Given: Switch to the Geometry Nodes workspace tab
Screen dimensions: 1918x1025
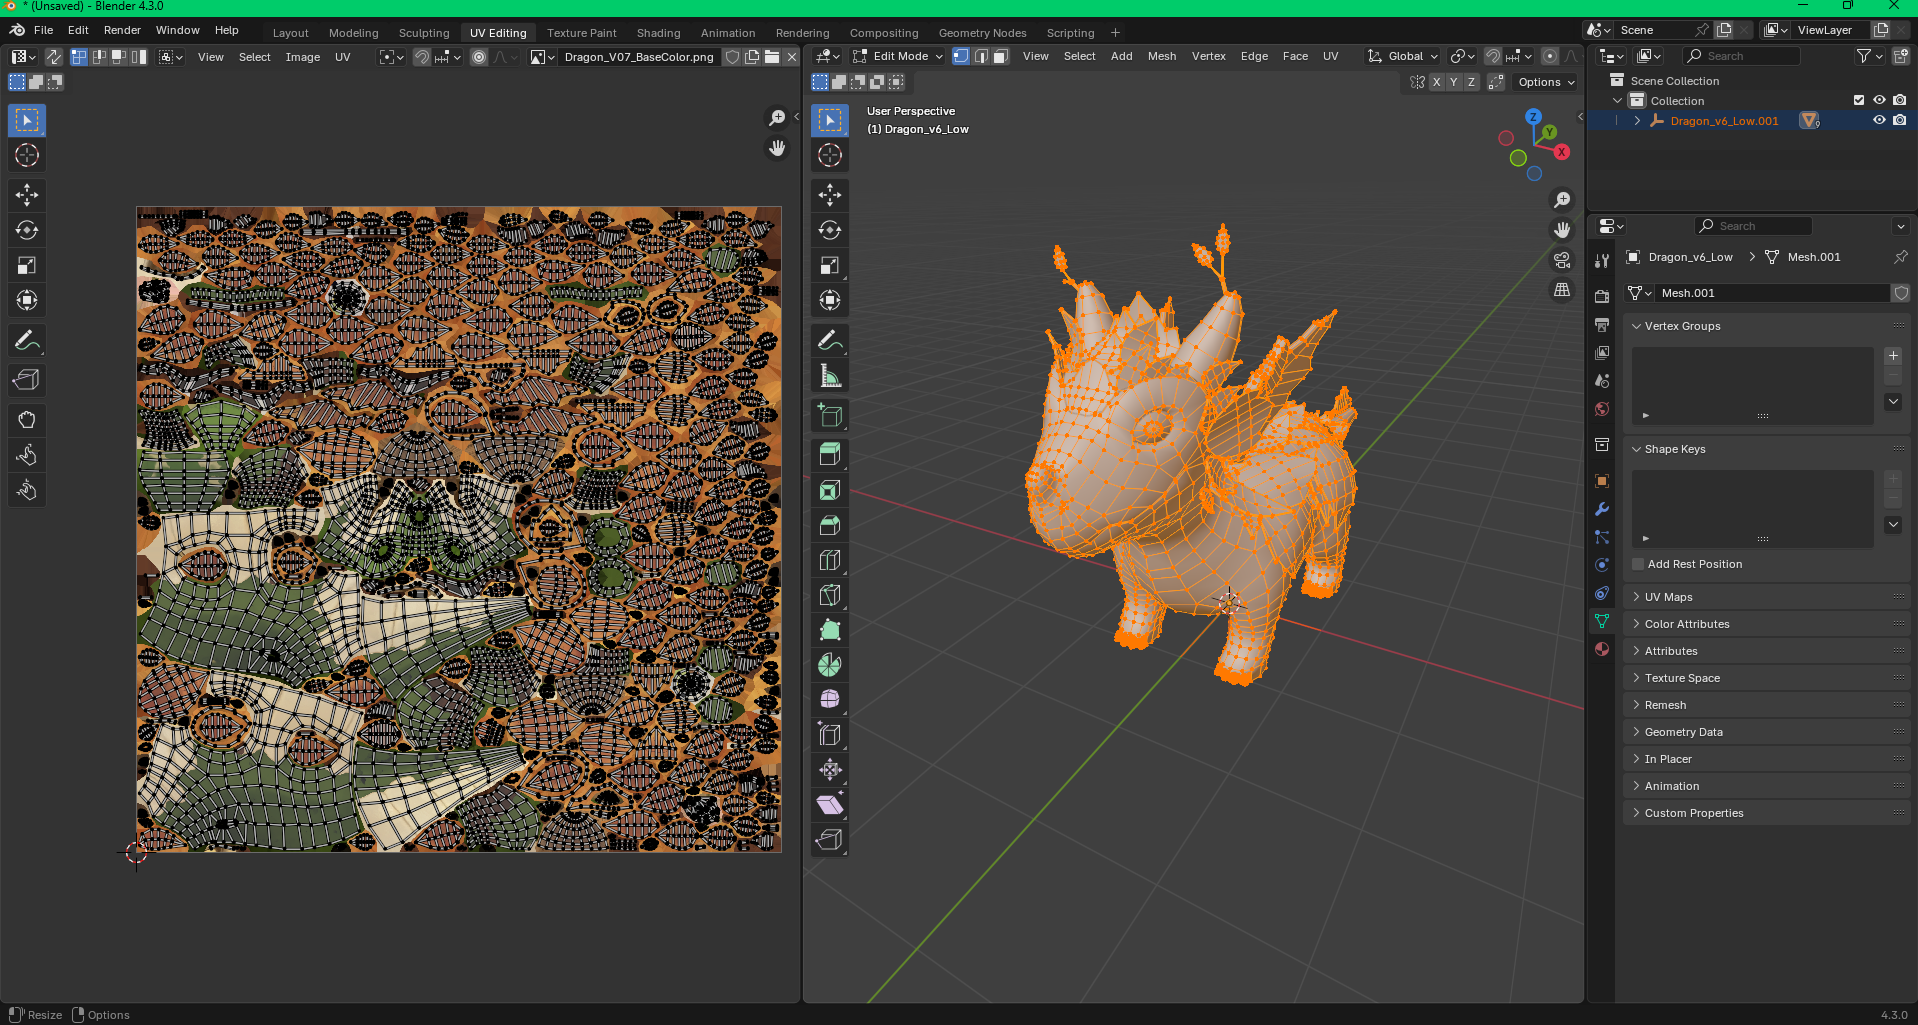Looking at the screenshot, I should pos(982,33).
